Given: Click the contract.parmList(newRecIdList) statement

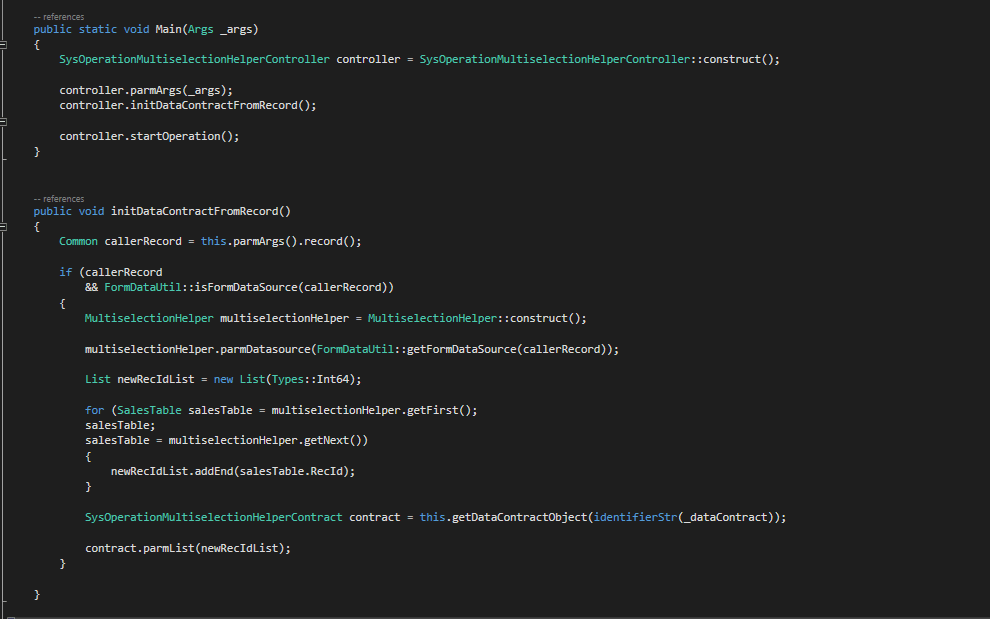Looking at the screenshot, I should 188,548.
